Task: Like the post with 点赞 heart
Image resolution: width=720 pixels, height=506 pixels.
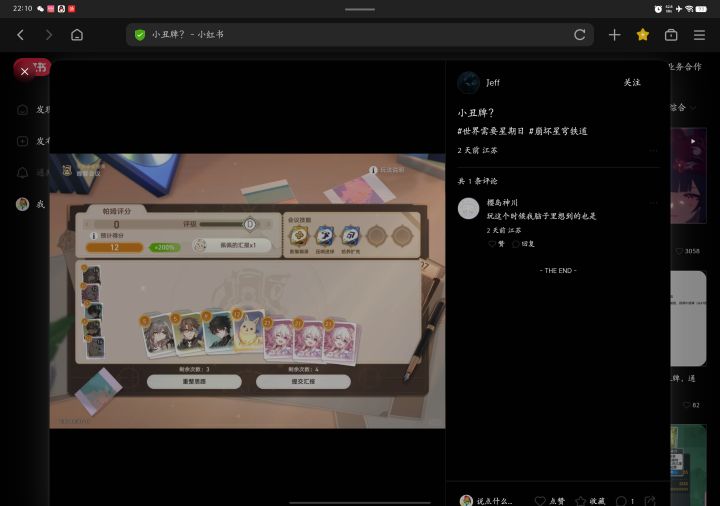Action: 550,501
